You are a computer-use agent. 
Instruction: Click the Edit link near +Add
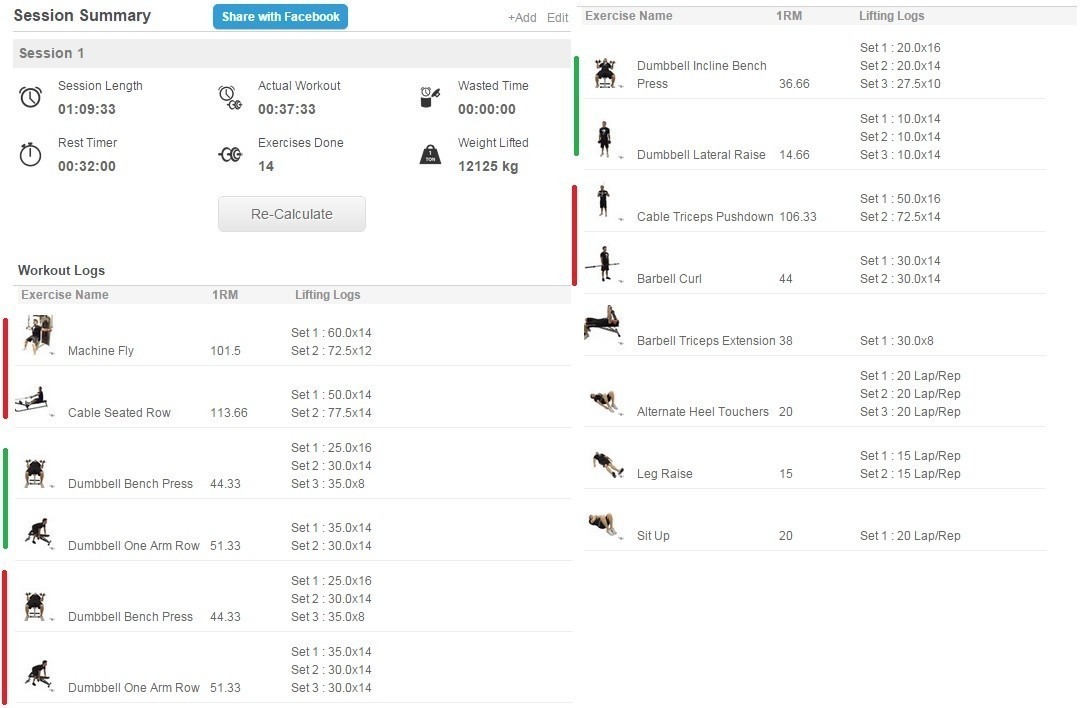click(x=557, y=18)
